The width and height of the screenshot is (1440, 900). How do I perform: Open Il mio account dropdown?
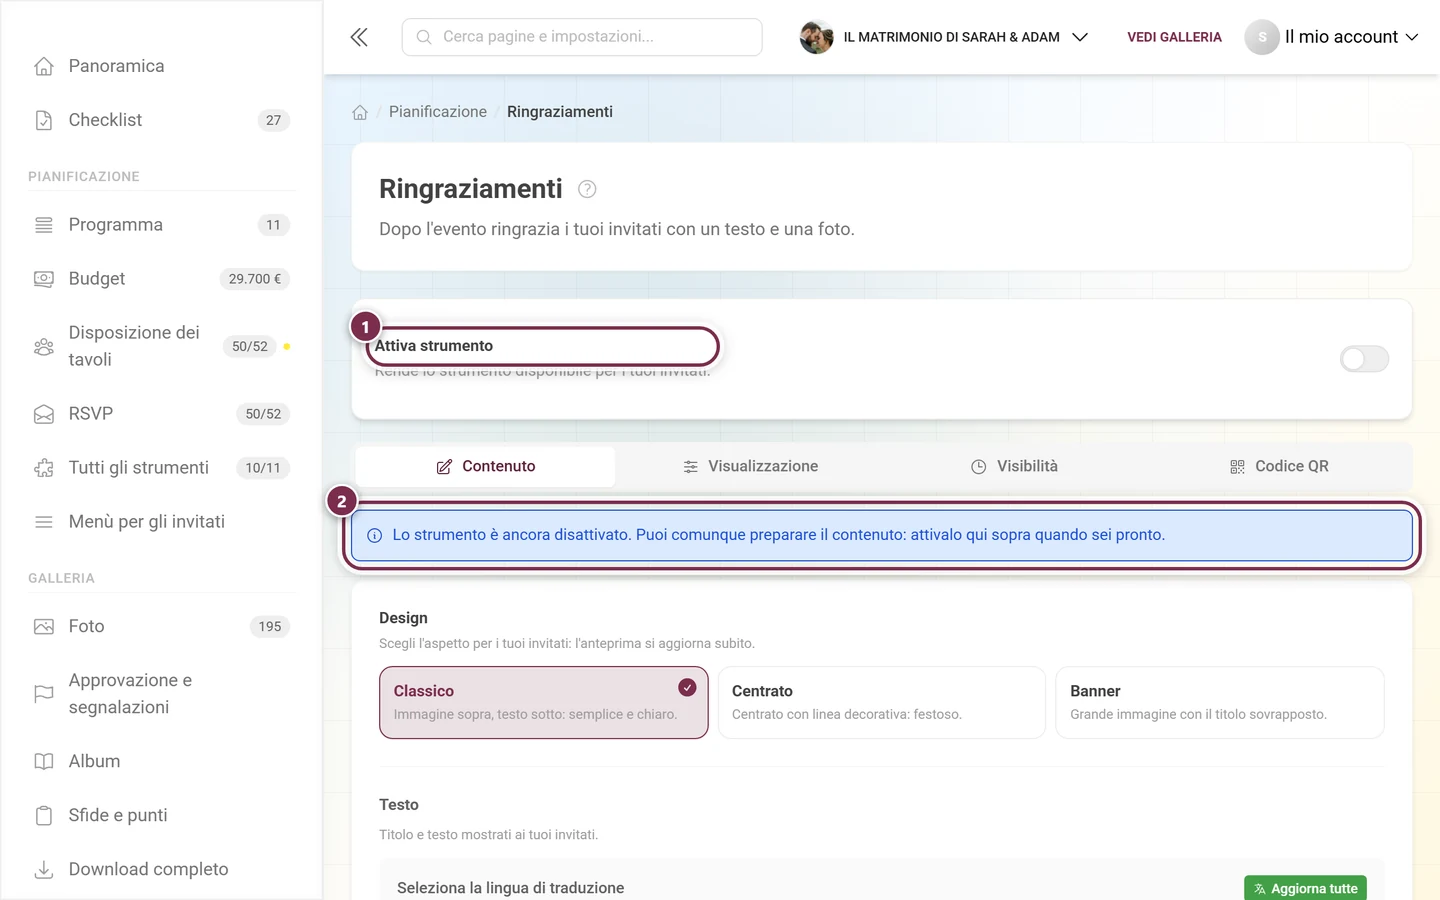pyautogui.click(x=1332, y=37)
